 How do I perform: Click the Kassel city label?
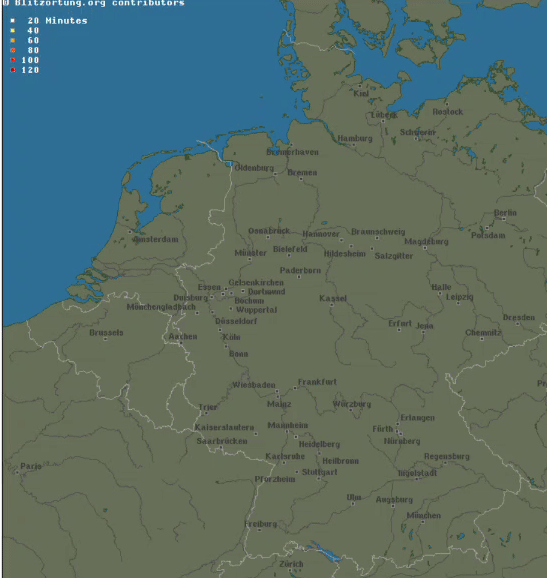pyautogui.click(x=333, y=298)
